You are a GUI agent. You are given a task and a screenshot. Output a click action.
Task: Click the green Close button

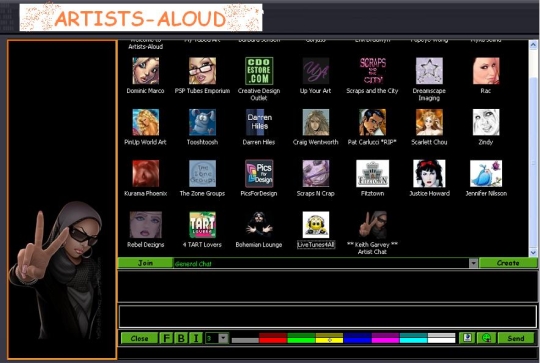pos(139,338)
